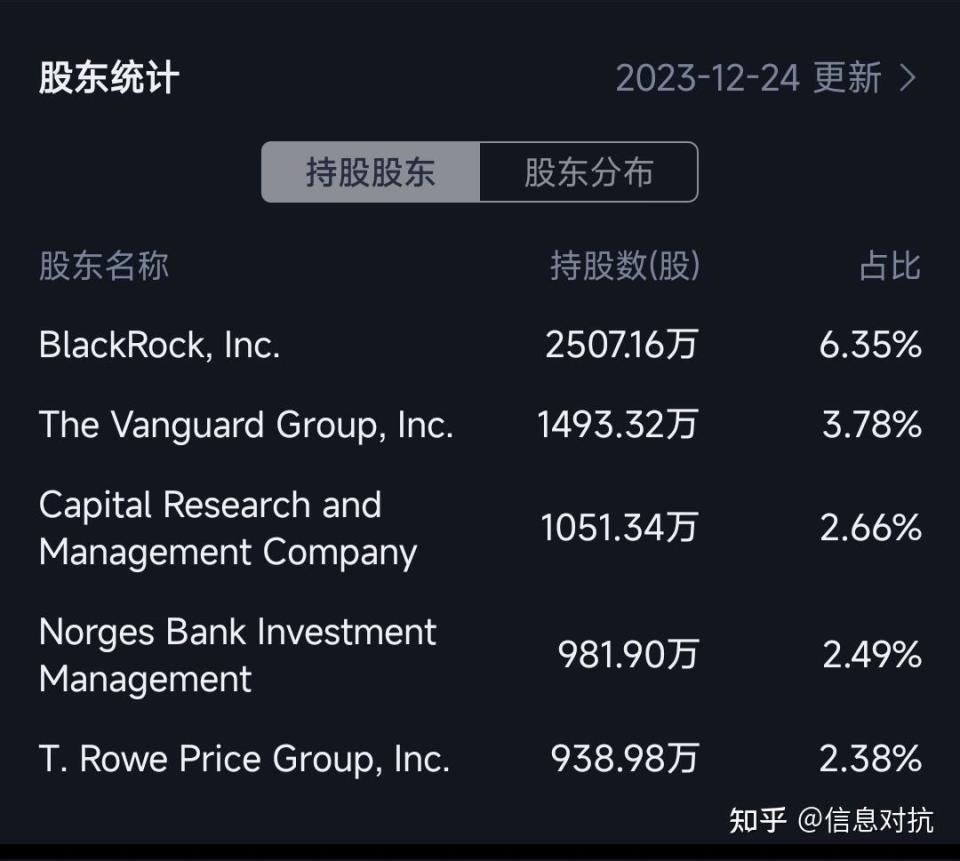Open the 股东统计 panel header

pos(105,78)
